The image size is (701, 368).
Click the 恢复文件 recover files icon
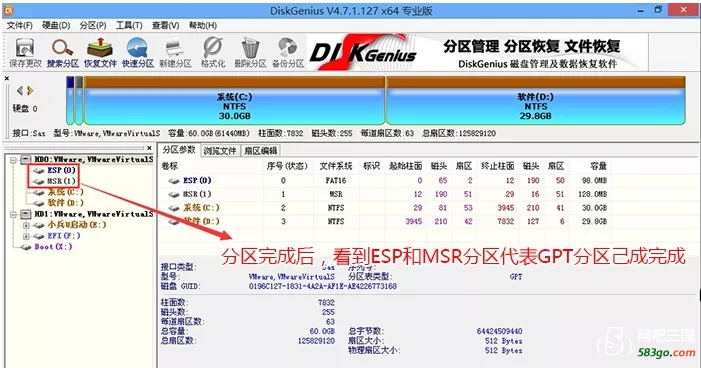[x=100, y=53]
